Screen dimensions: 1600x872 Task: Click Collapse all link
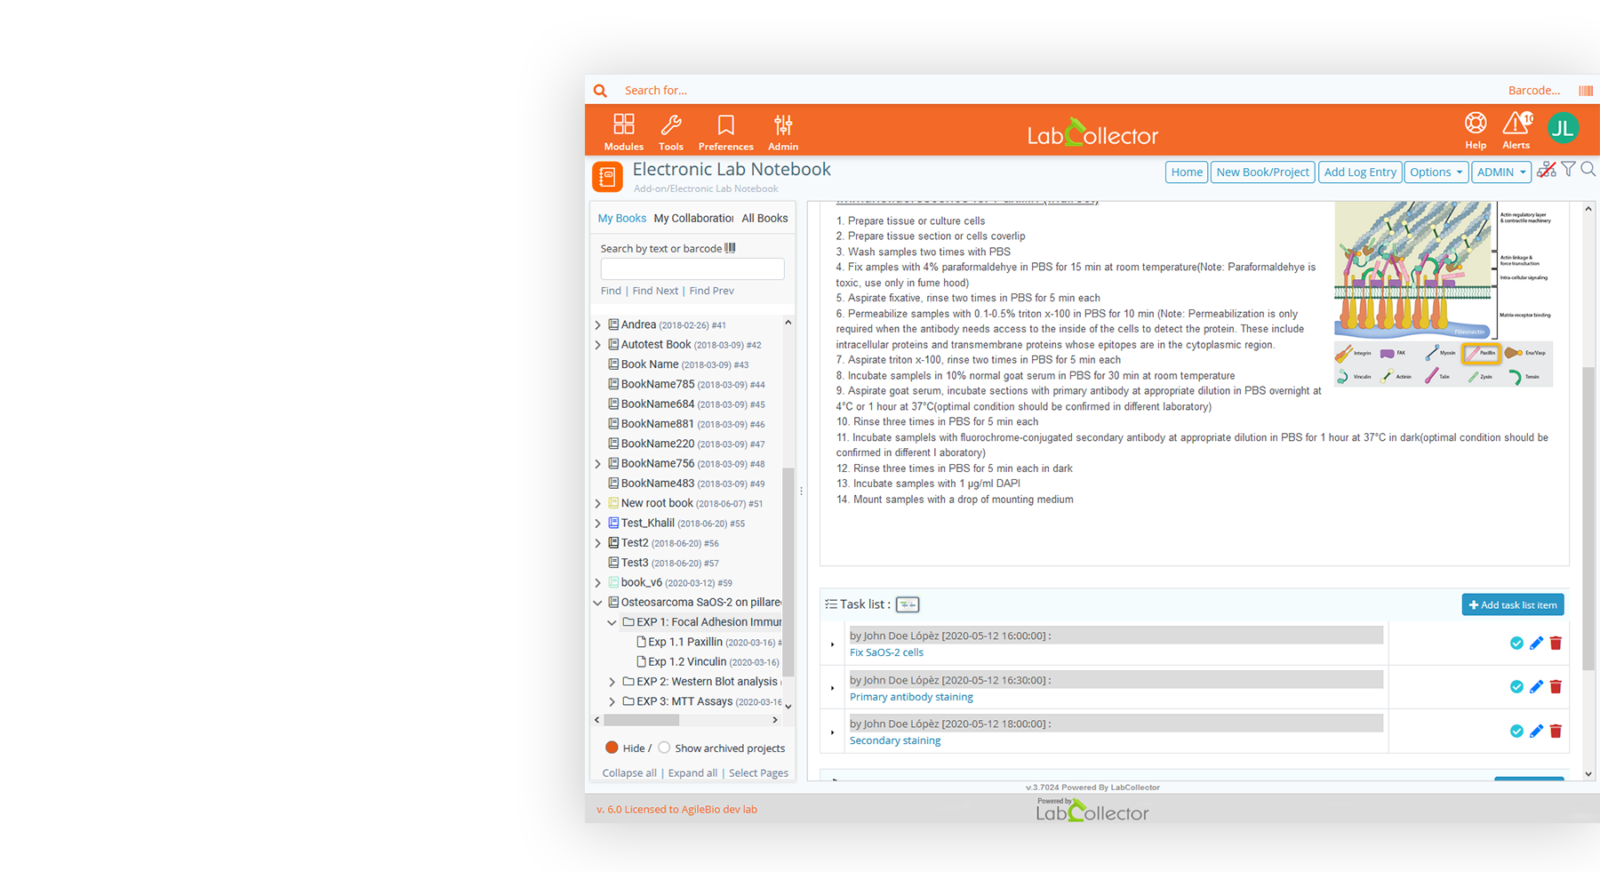[x=629, y=773]
